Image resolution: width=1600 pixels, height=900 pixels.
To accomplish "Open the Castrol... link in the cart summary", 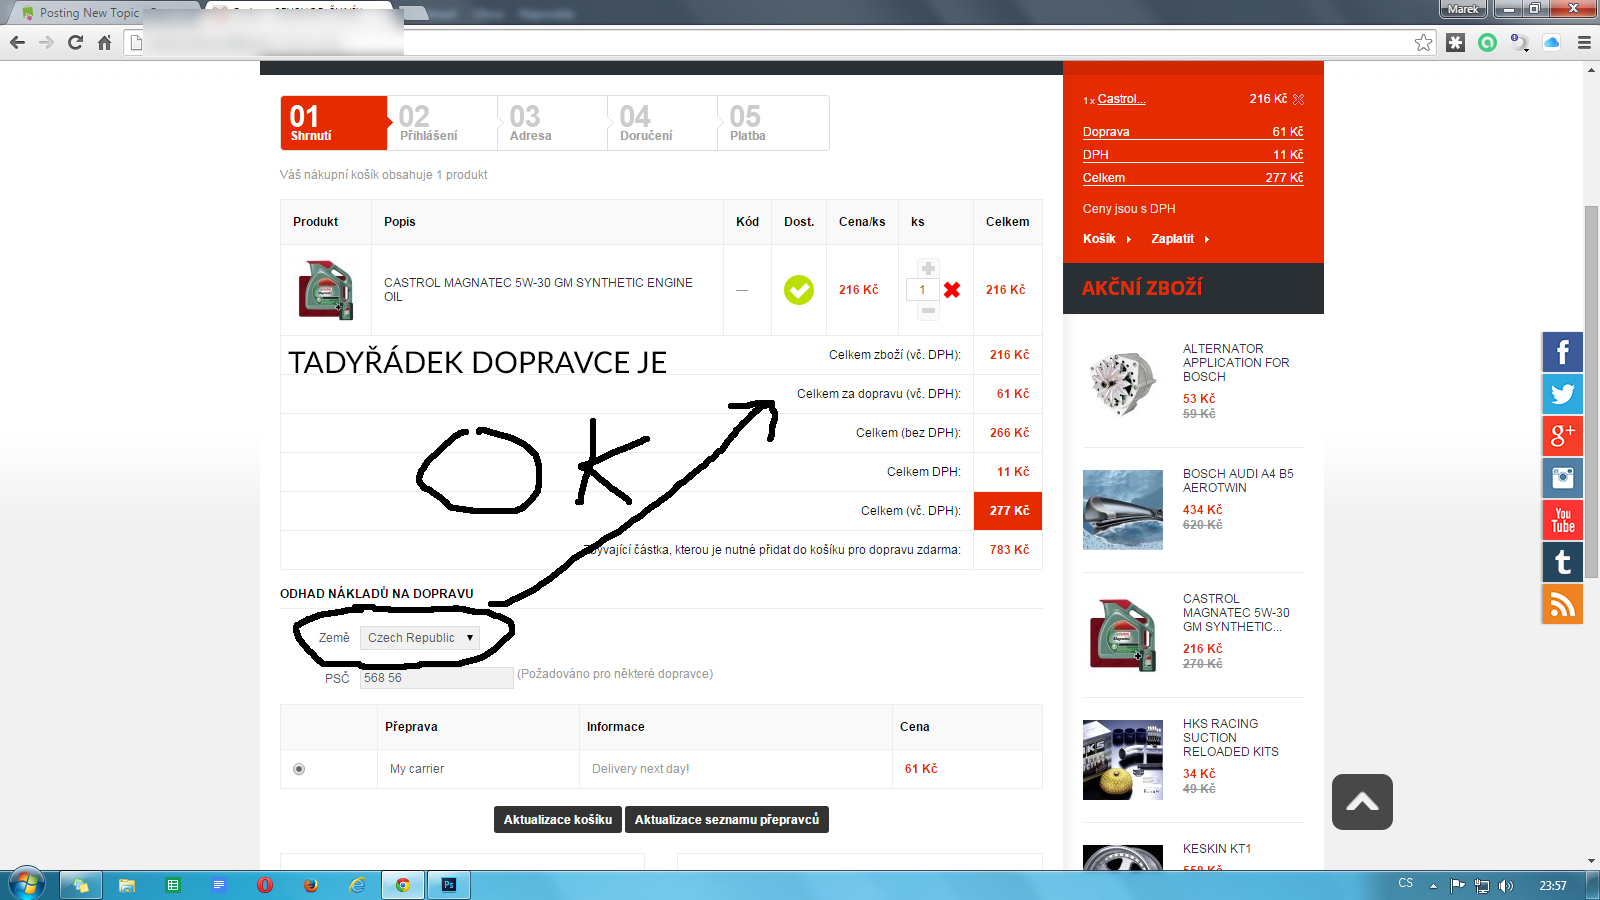I will tap(1122, 99).
